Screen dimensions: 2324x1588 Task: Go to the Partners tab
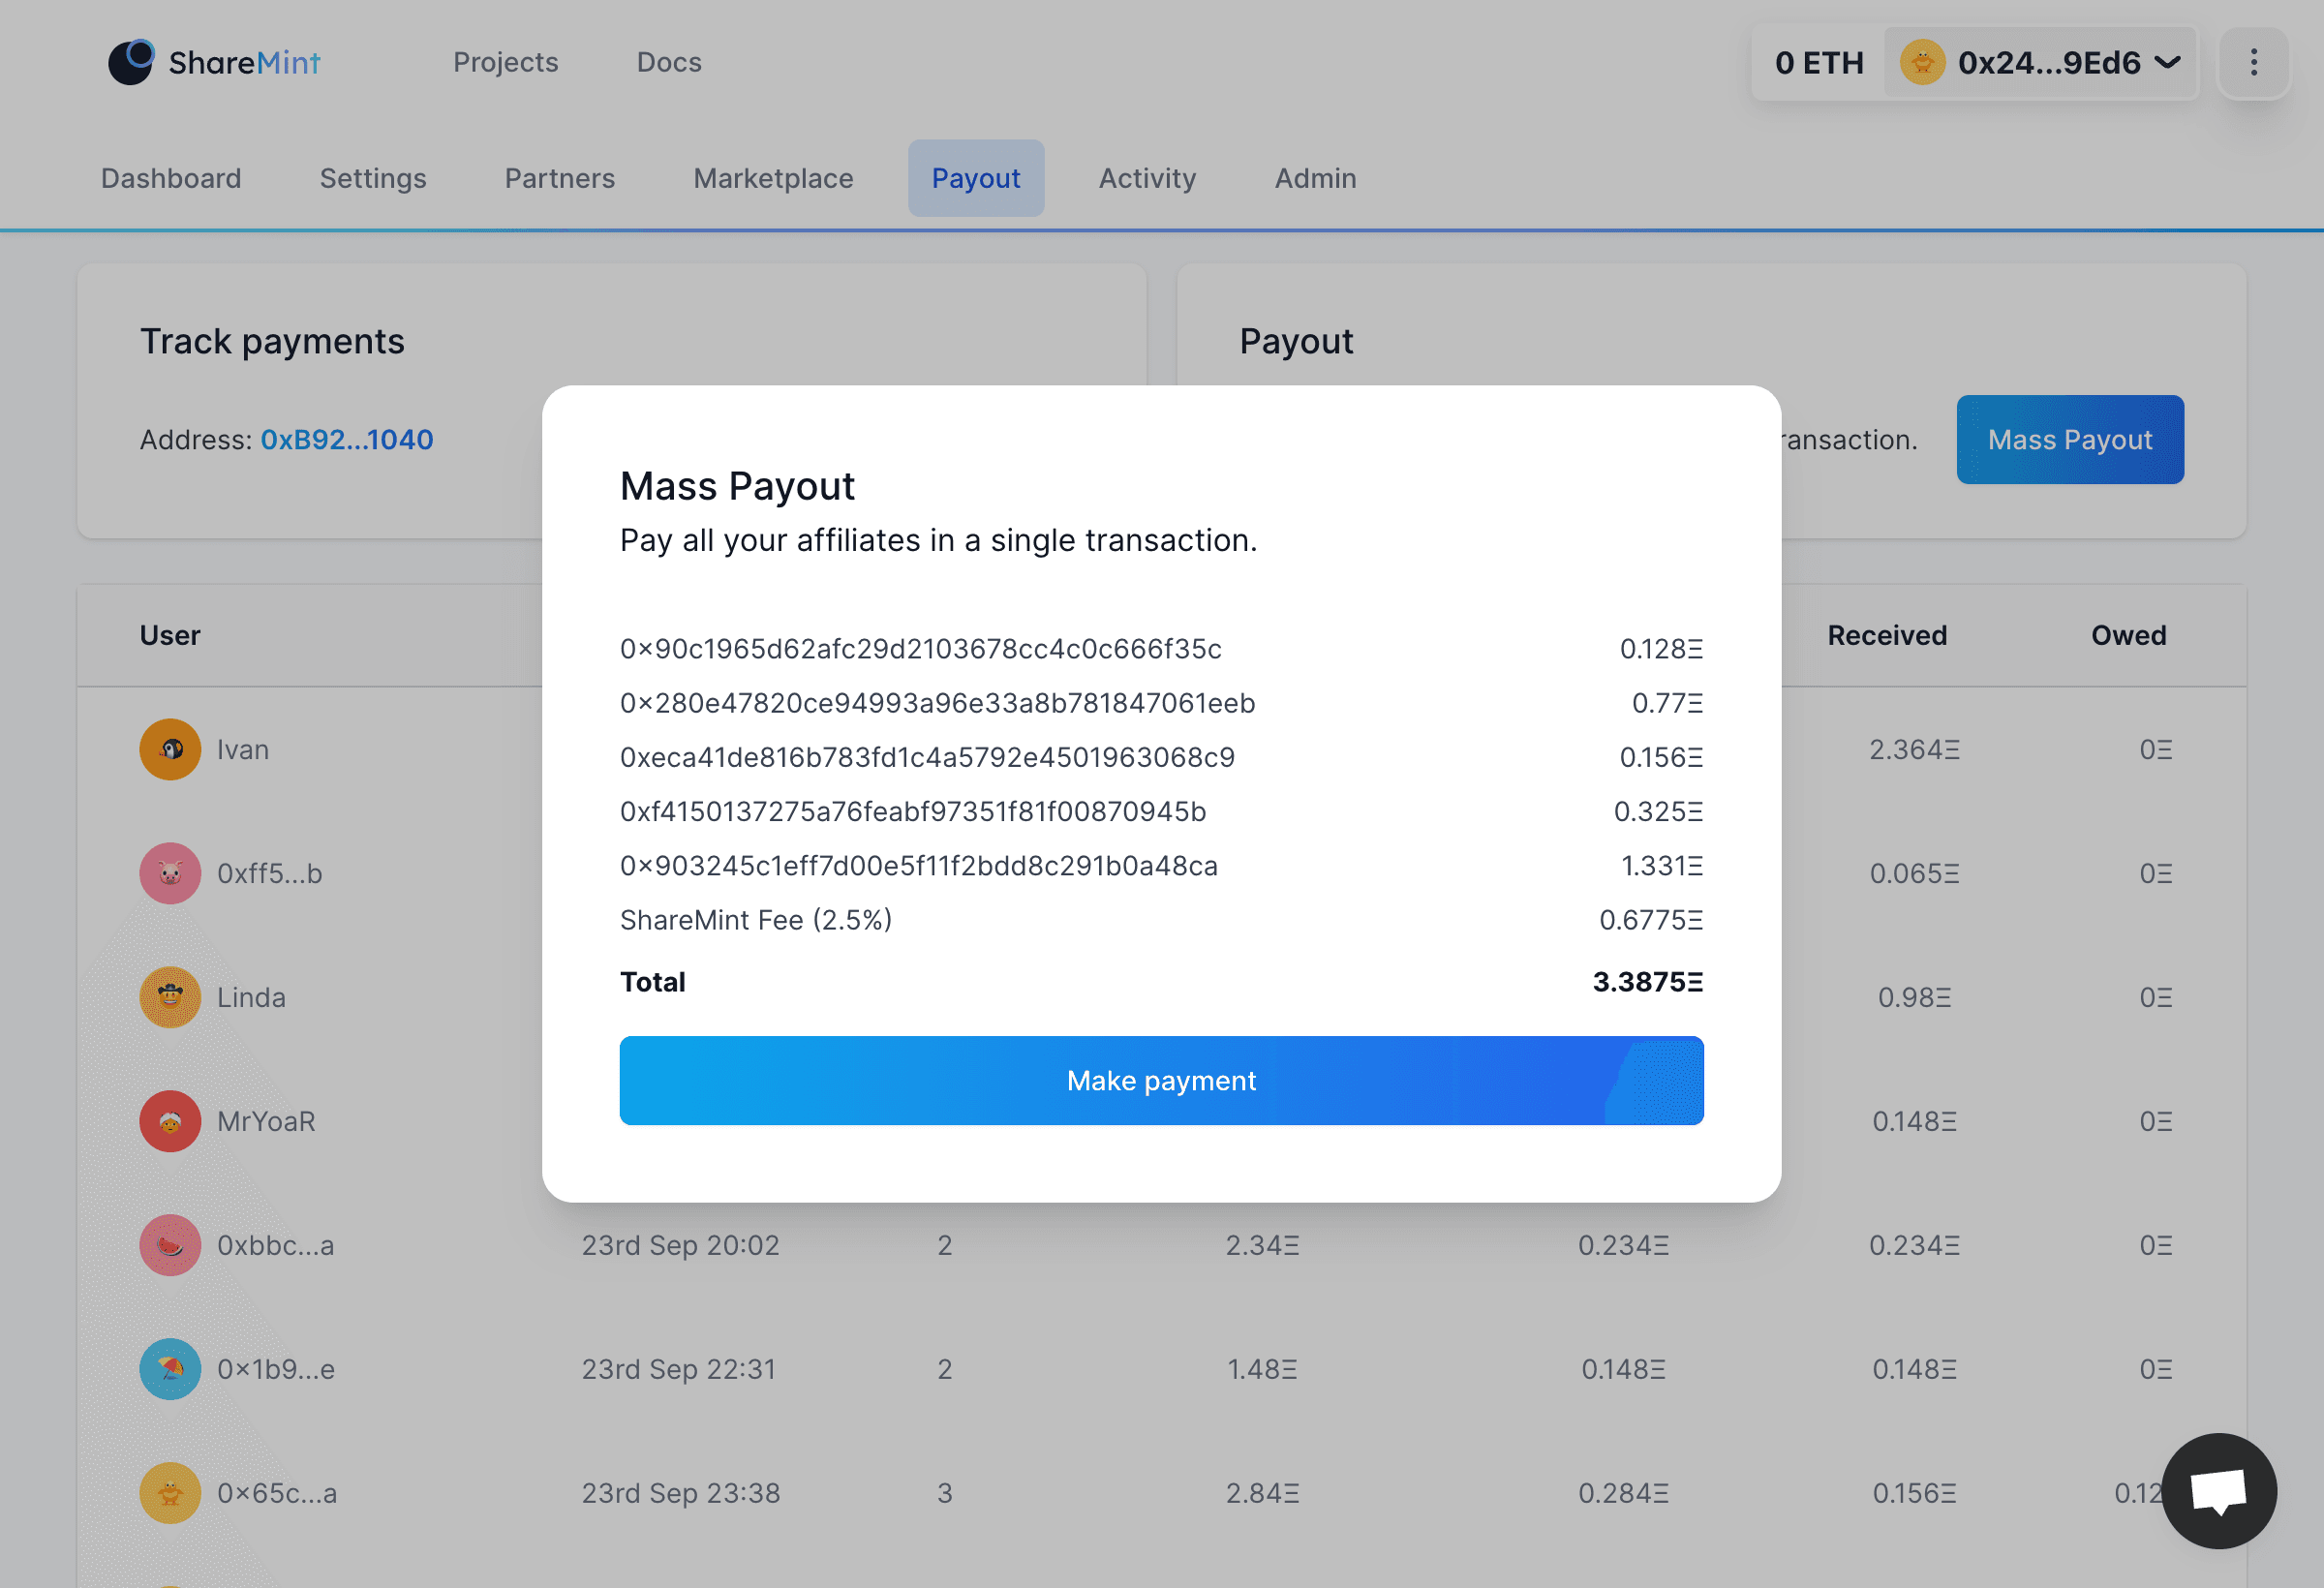pyautogui.click(x=559, y=178)
